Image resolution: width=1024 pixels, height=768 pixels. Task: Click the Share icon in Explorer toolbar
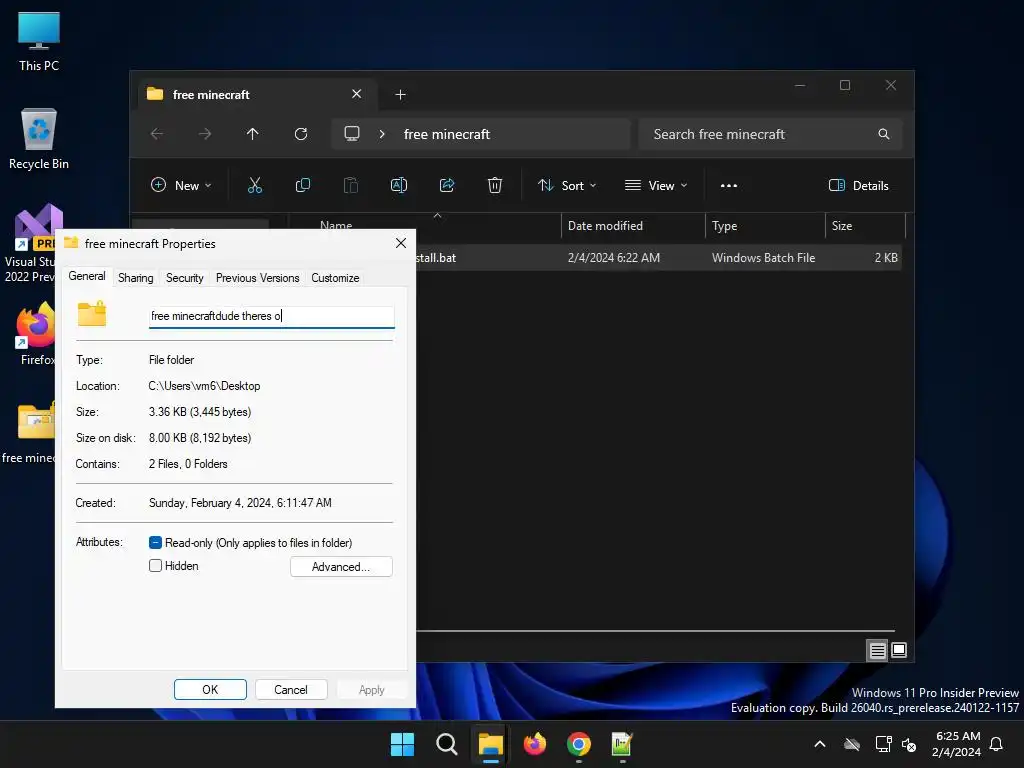pyautogui.click(x=447, y=185)
